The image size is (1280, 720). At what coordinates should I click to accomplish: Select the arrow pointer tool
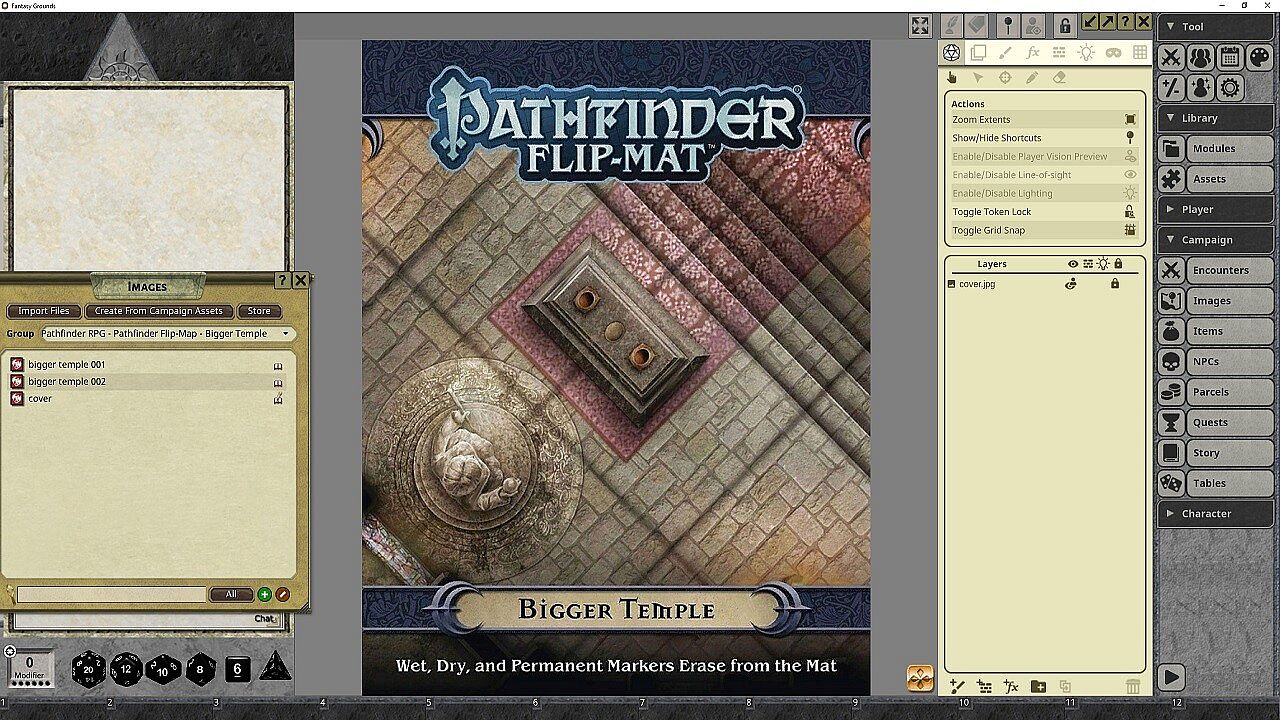(x=978, y=78)
